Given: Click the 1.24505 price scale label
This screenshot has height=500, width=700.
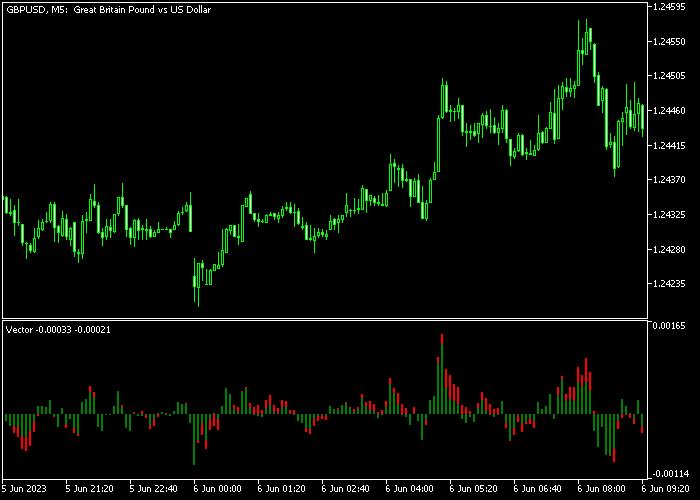Looking at the screenshot, I should tap(669, 76).
